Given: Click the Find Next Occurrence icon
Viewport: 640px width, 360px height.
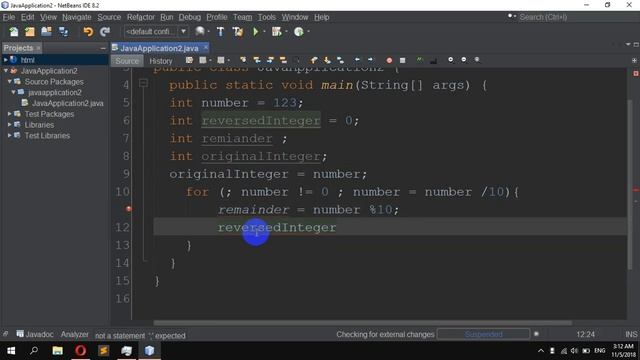Looking at the screenshot, I should pos(270,60).
